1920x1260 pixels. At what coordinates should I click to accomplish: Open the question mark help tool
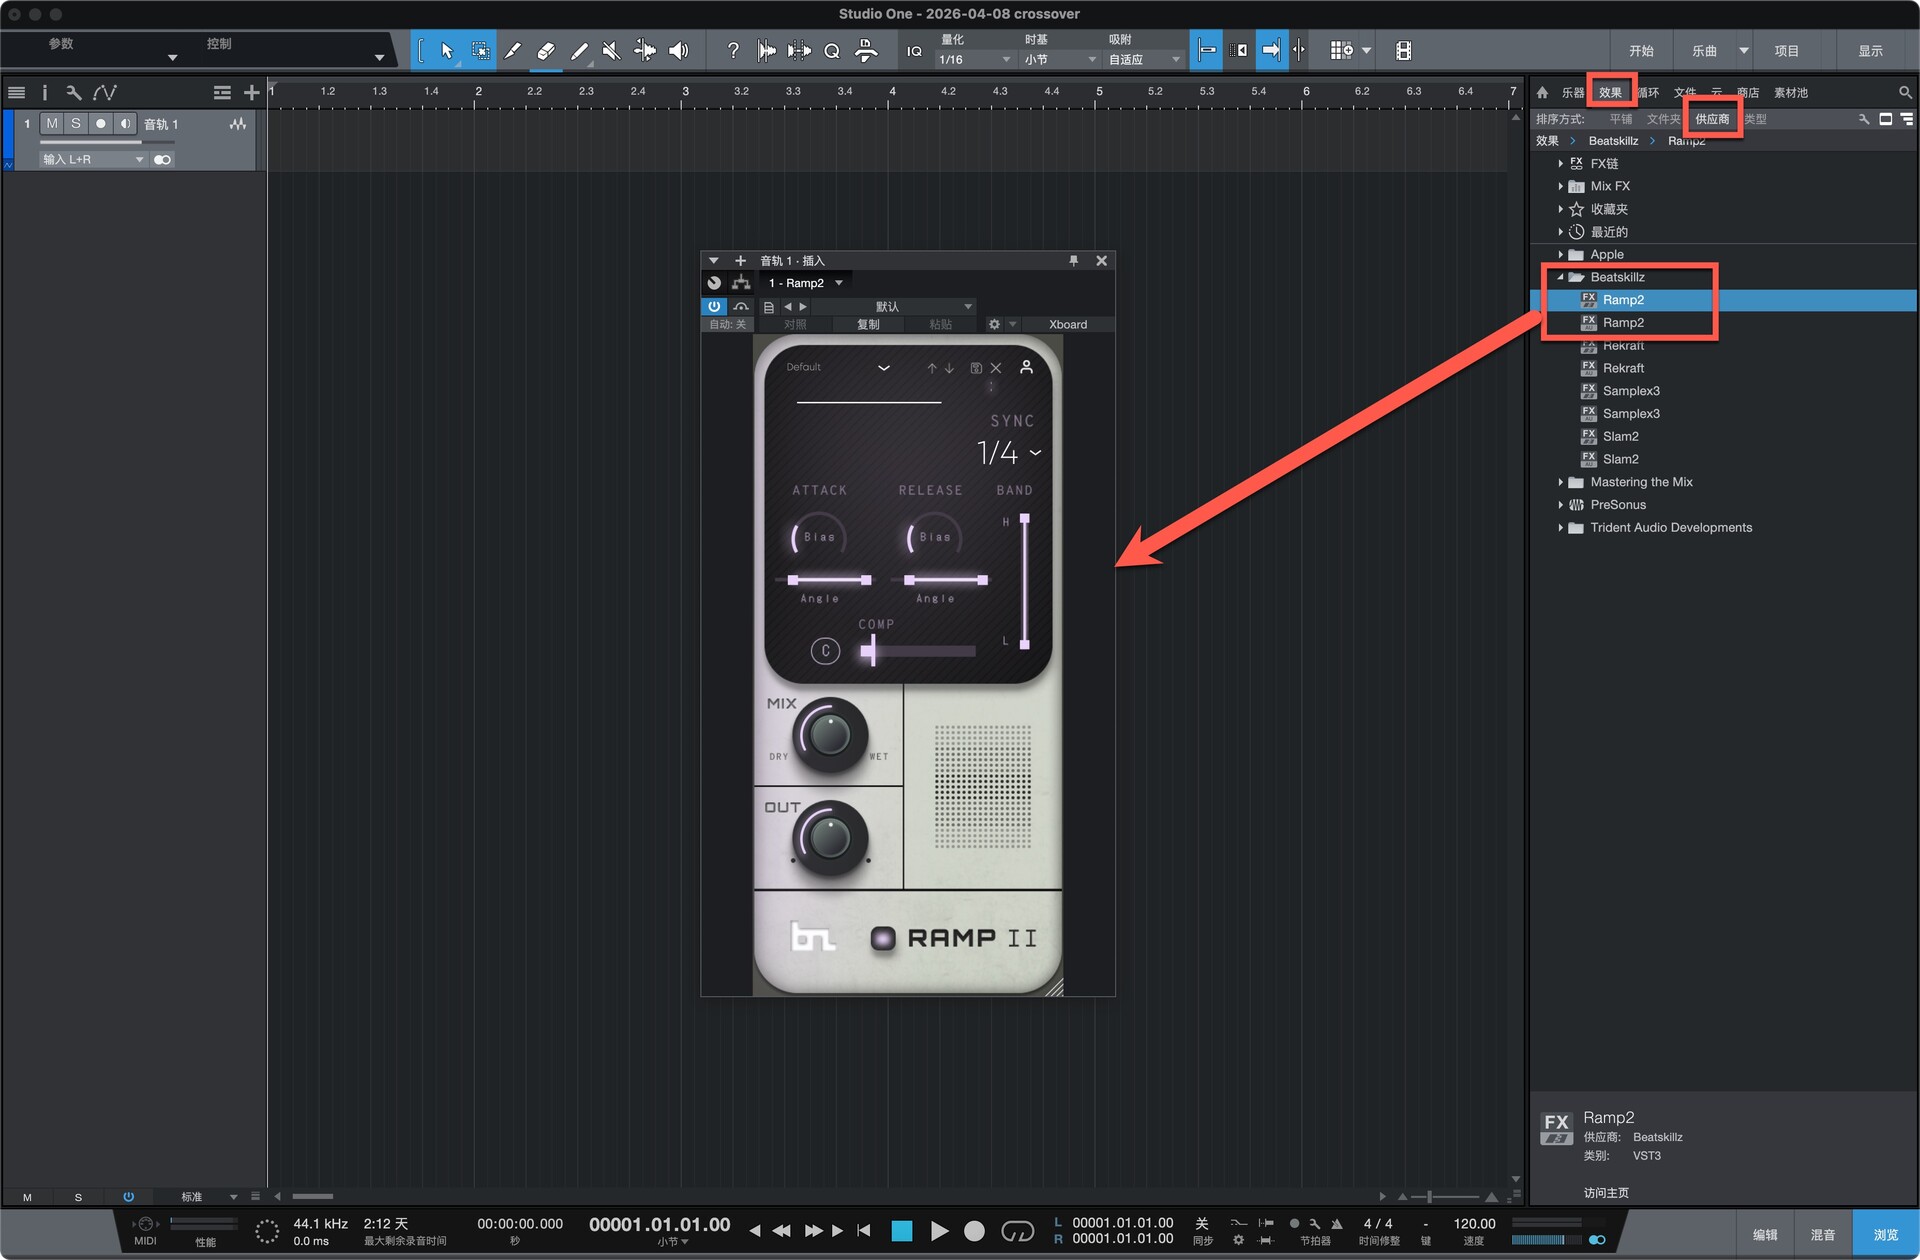[733, 51]
